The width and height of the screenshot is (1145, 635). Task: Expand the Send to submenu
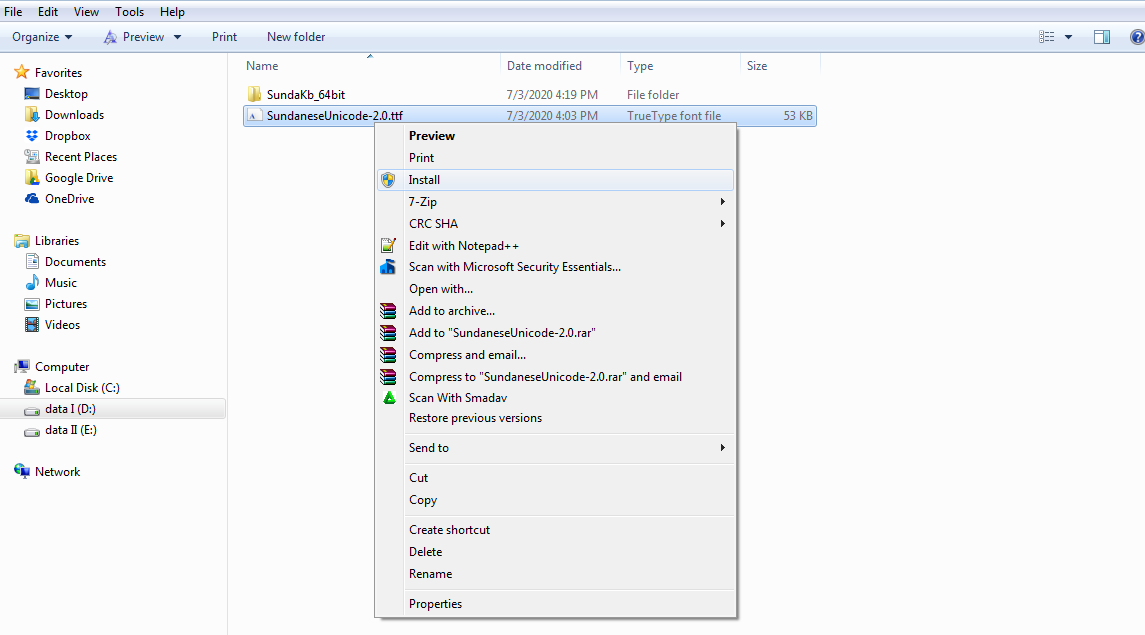[722, 448]
